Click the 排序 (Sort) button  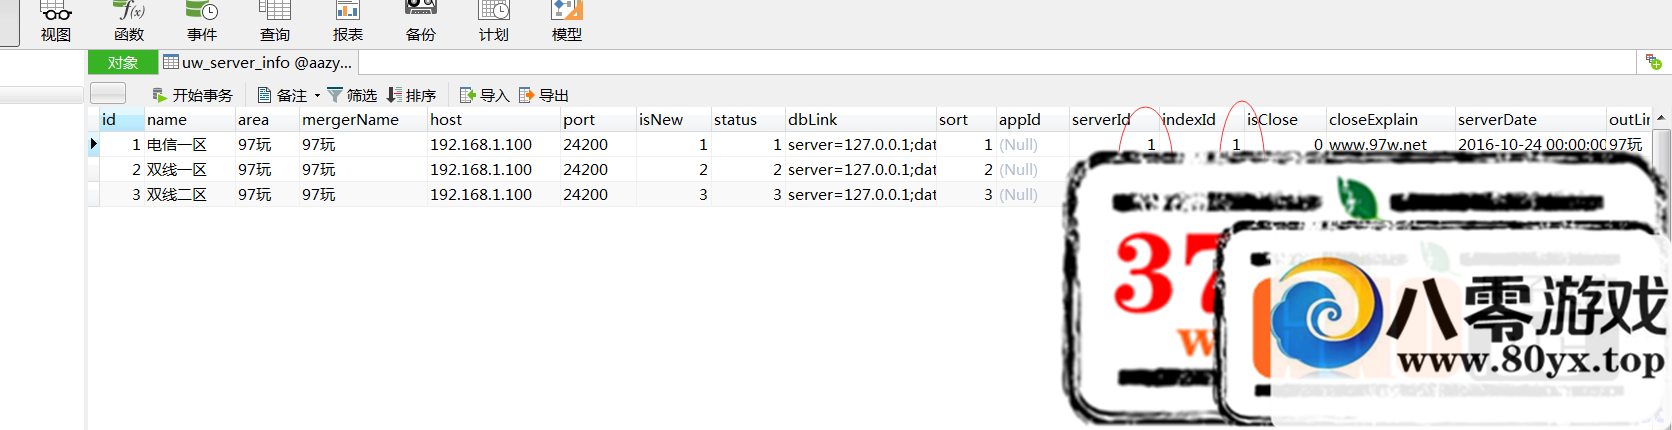411,95
